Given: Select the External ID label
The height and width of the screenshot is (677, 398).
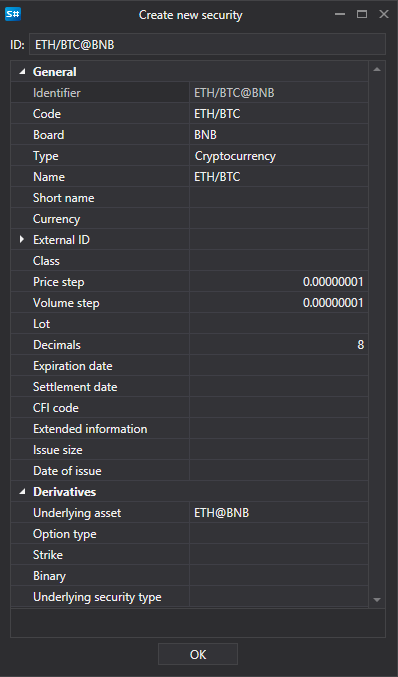Looking at the screenshot, I should tap(61, 240).
